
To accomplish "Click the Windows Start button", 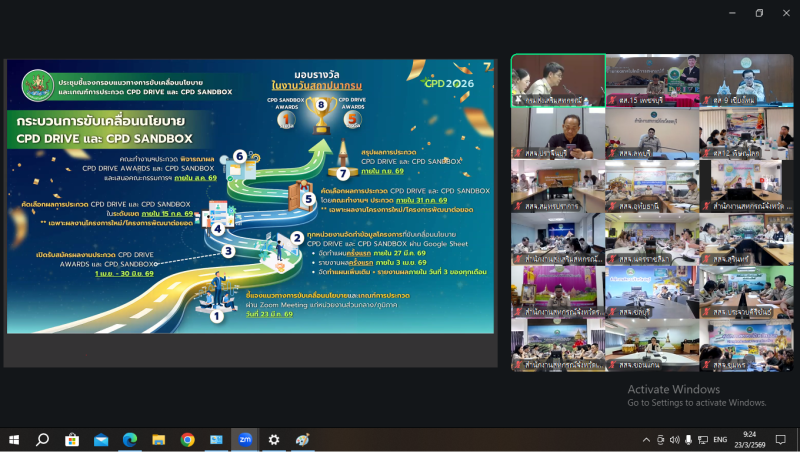I will click(x=14, y=439).
